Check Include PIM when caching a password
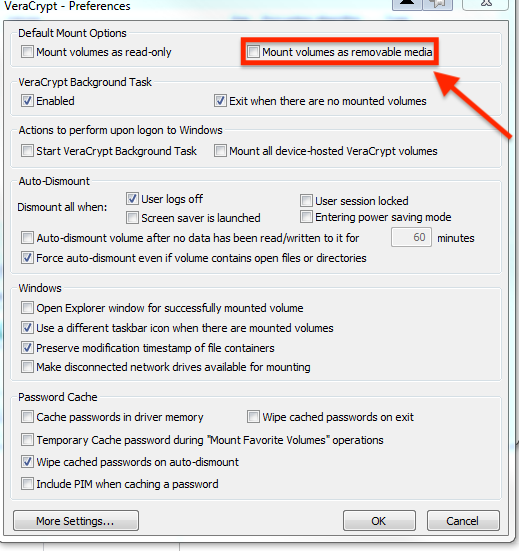The height and width of the screenshot is (551, 519). coord(27,484)
